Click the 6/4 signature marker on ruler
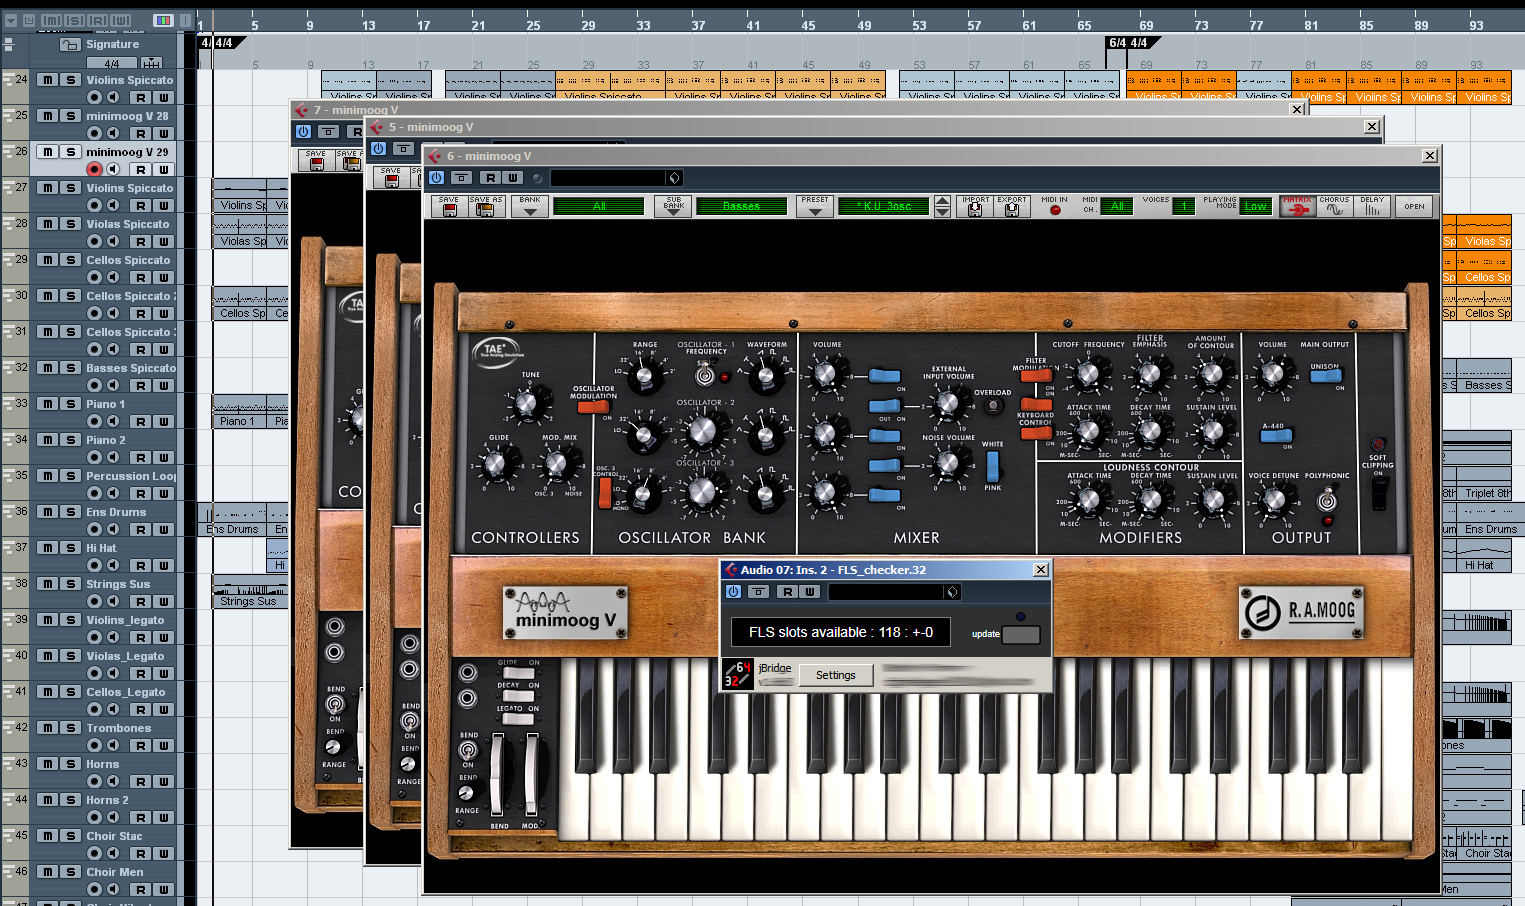 (1117, 43)
